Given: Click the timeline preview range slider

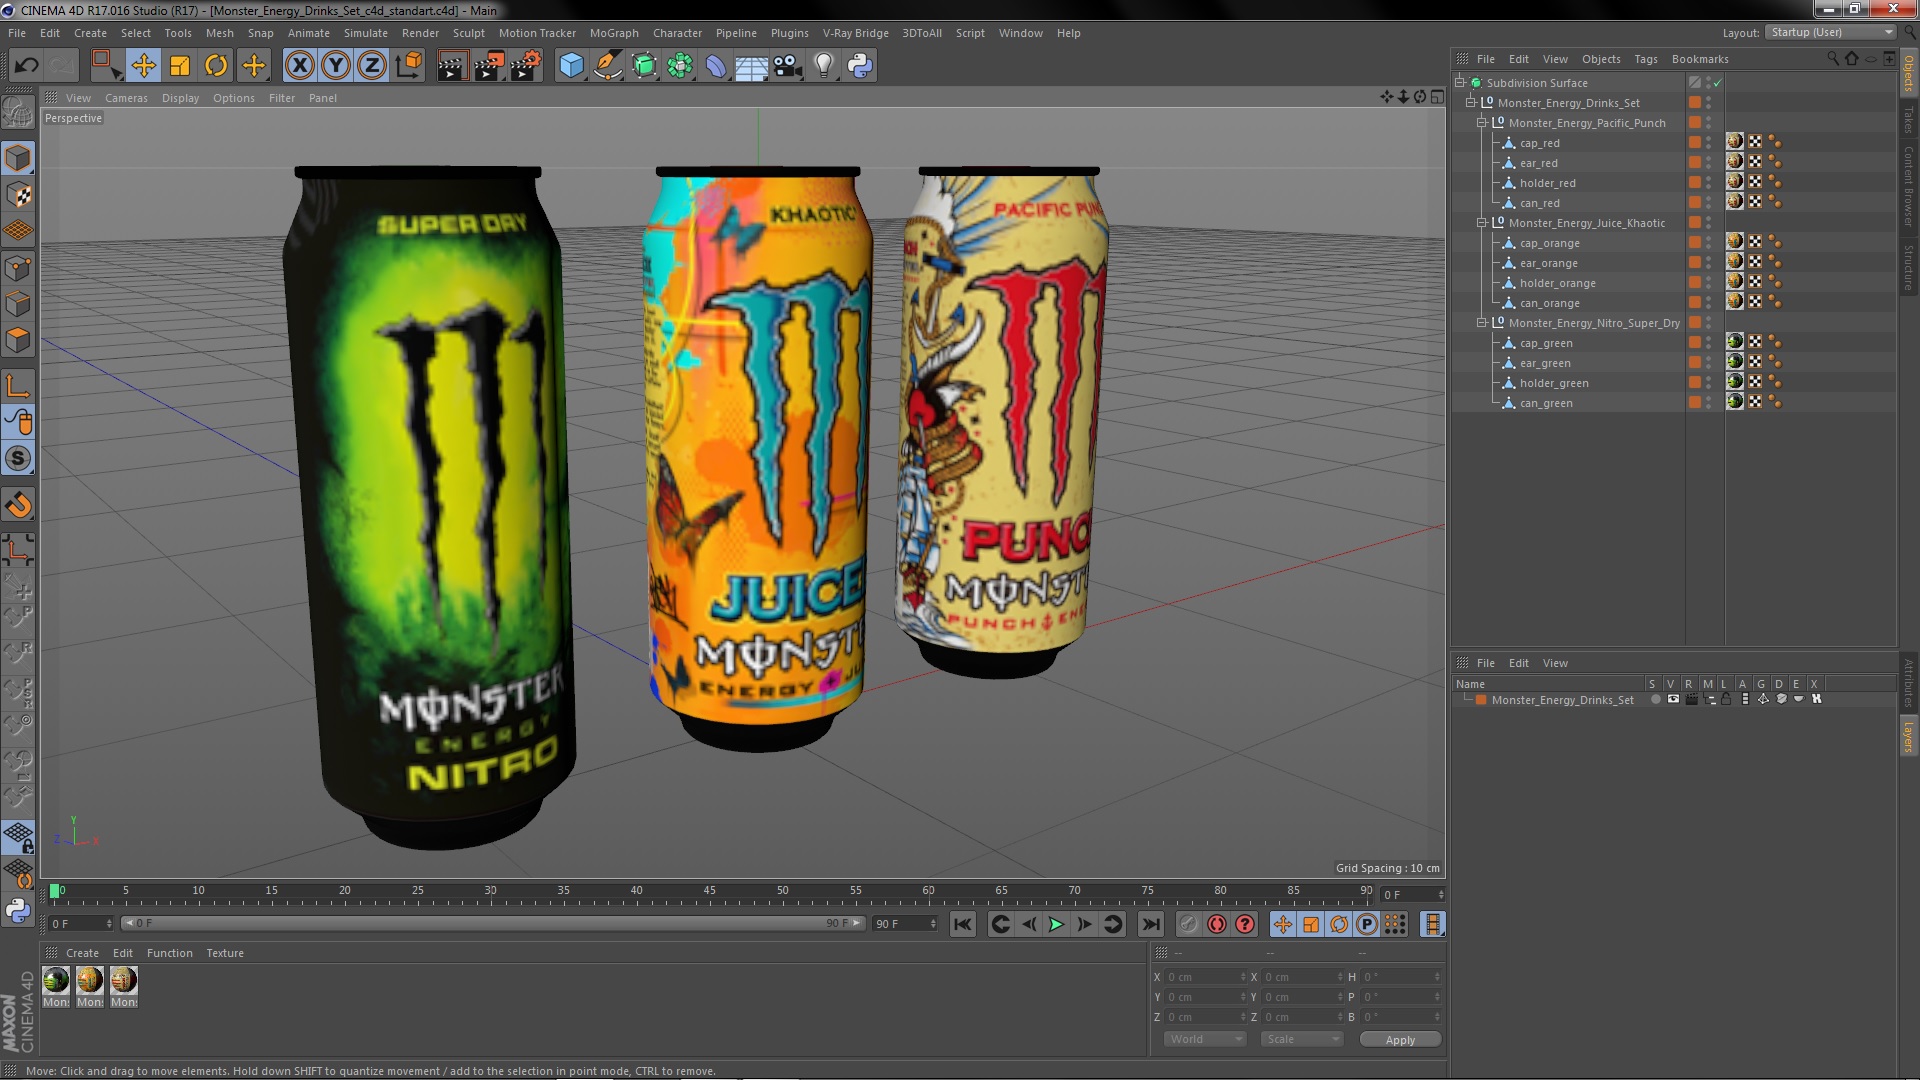Looking at the screenshot, I should [492, 923].
